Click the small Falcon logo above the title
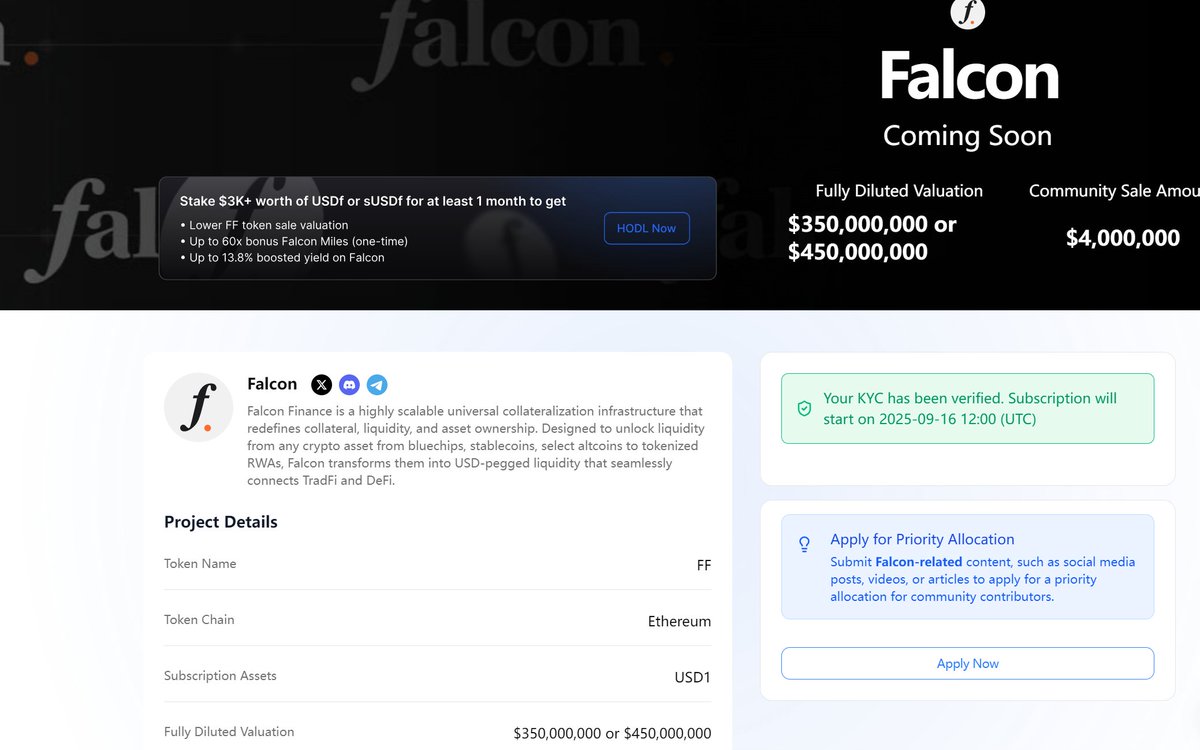The height and width of the screenshot is (750, 1200). (968, 13)
